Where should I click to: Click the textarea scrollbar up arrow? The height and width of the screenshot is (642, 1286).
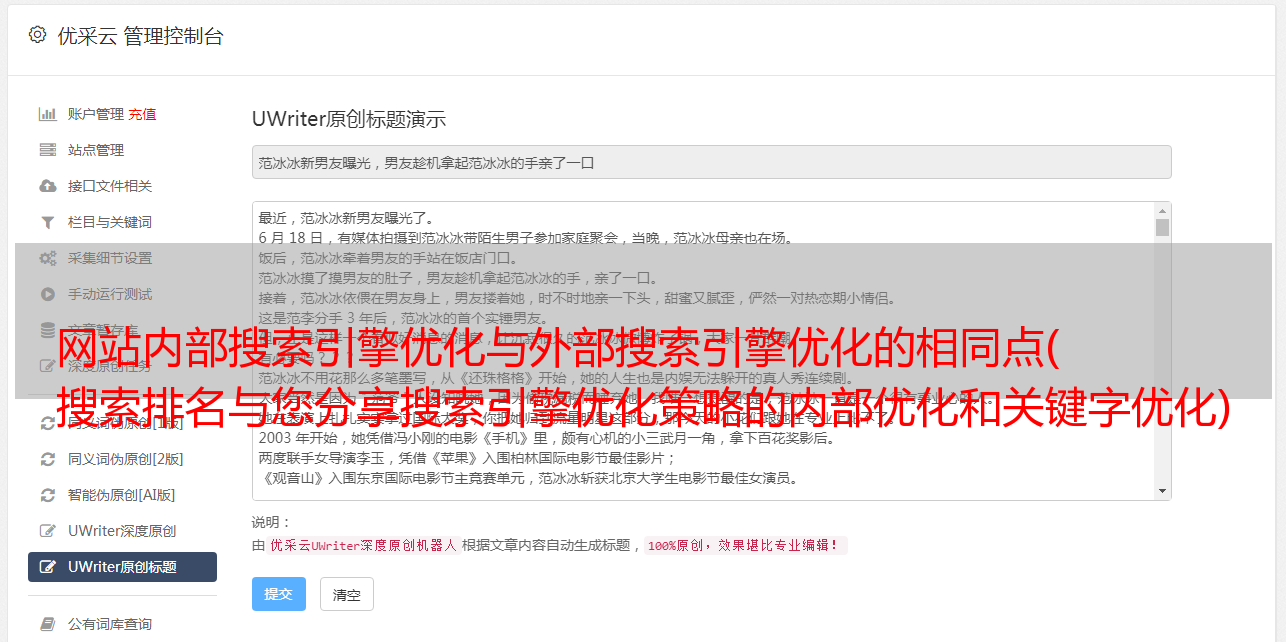tap(1162, 211)
